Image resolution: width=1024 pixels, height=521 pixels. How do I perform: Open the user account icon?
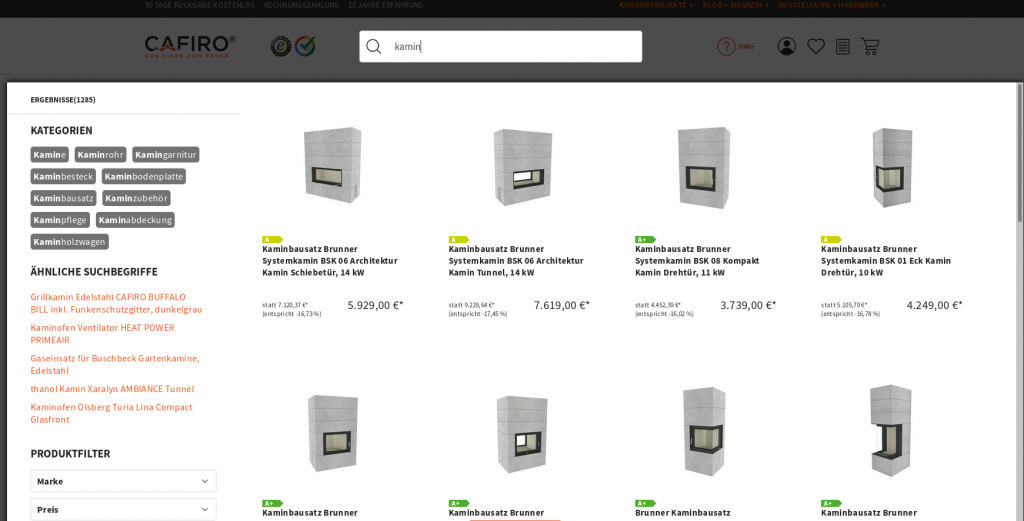coord(786,46)
